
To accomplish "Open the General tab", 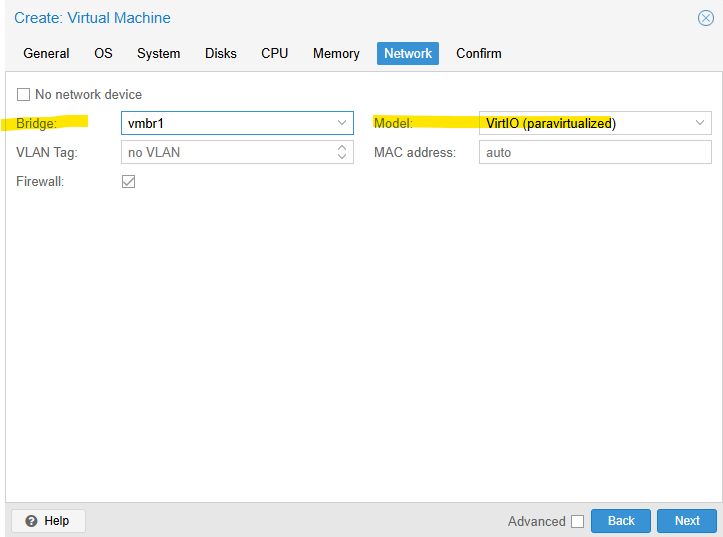I will [46, 54].
